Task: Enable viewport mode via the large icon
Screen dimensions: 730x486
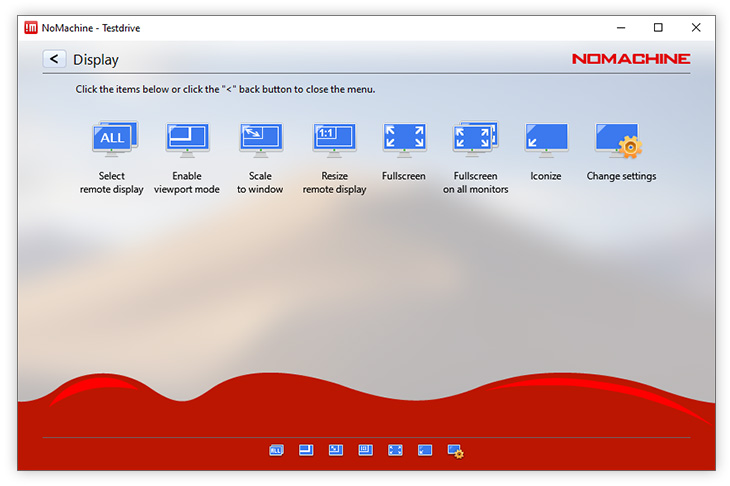Action: 187,140
